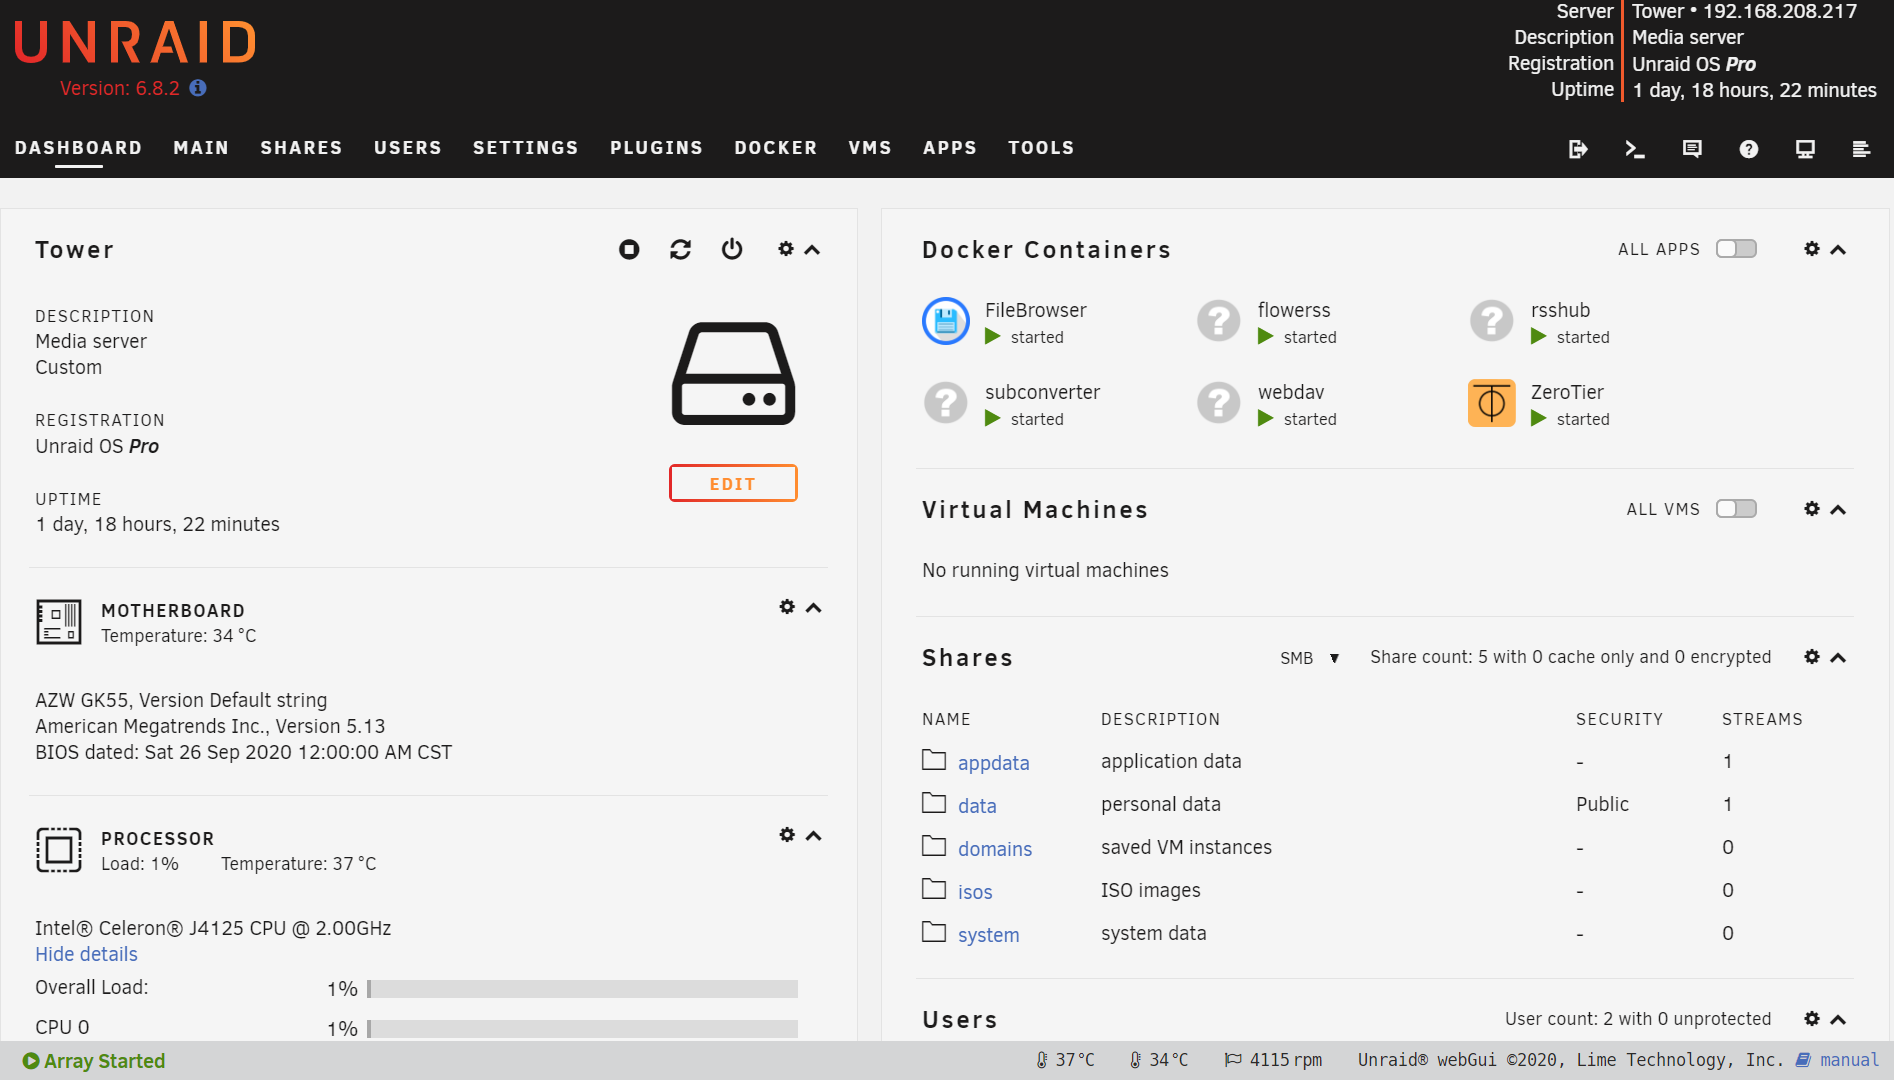Toggle the All VMs switch
Screen dimensions: 1894x1080
pyautogui.click(x=1736, y=509)
